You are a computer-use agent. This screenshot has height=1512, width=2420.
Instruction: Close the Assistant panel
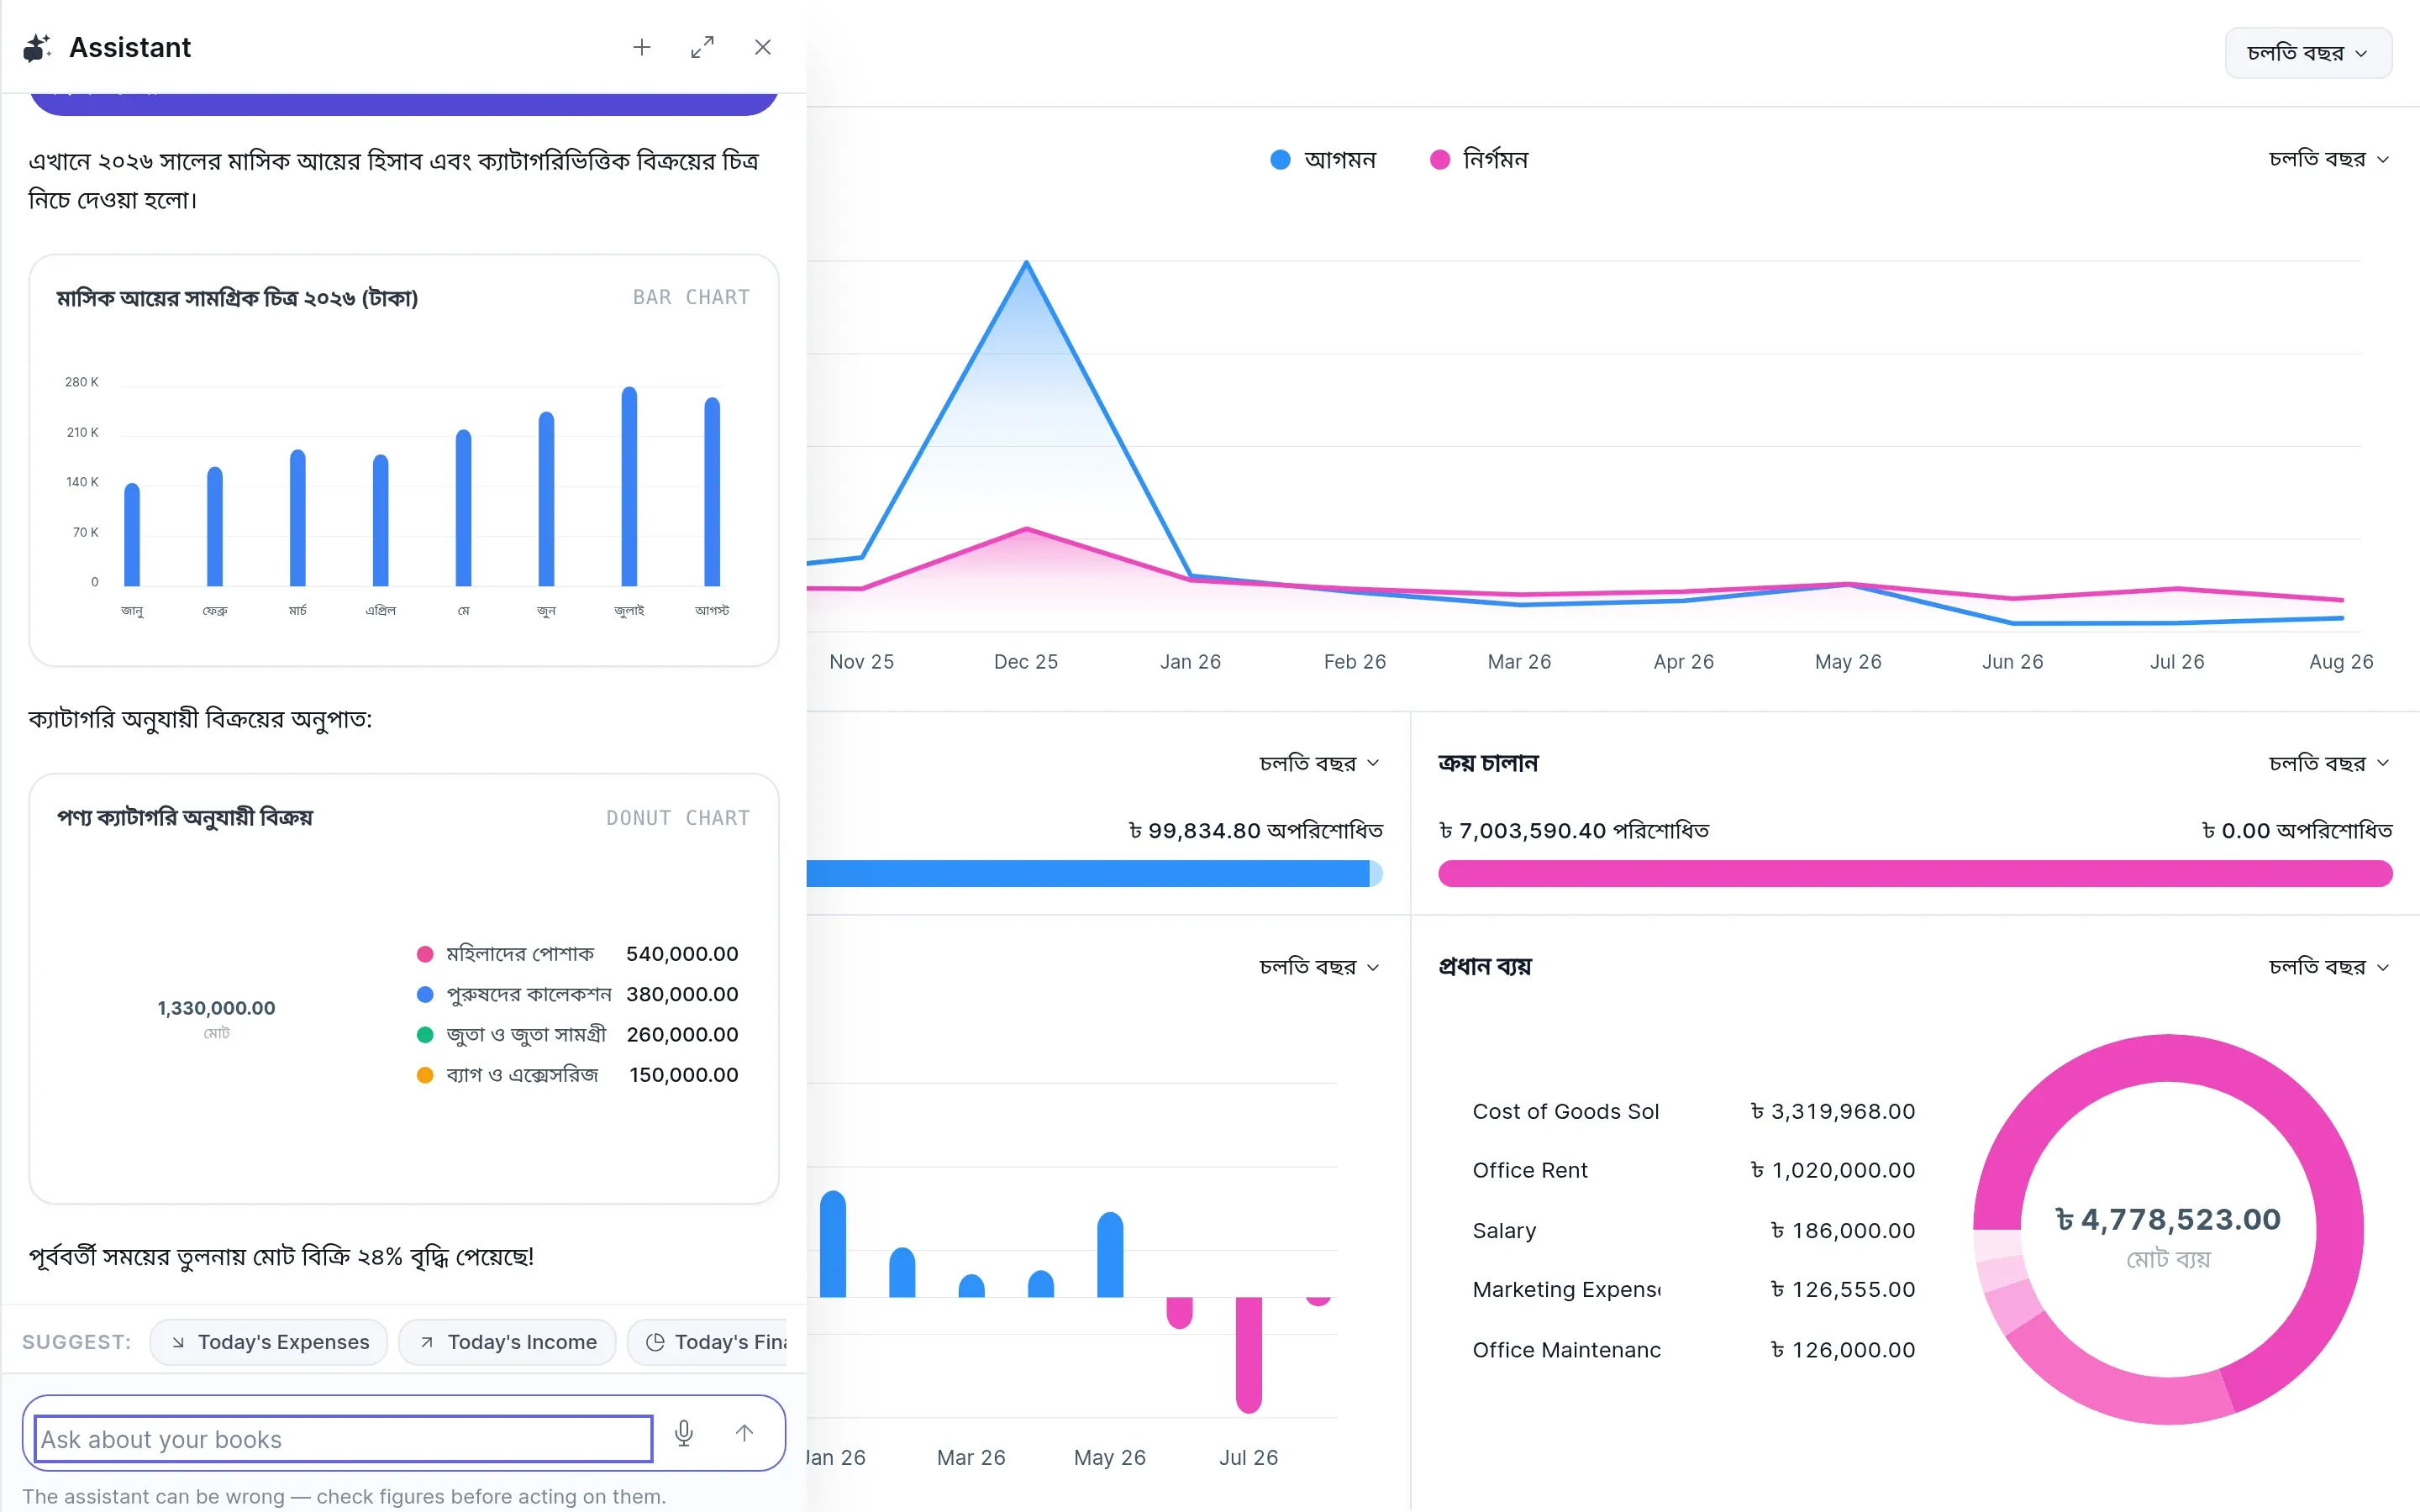[x=763, y=47]
